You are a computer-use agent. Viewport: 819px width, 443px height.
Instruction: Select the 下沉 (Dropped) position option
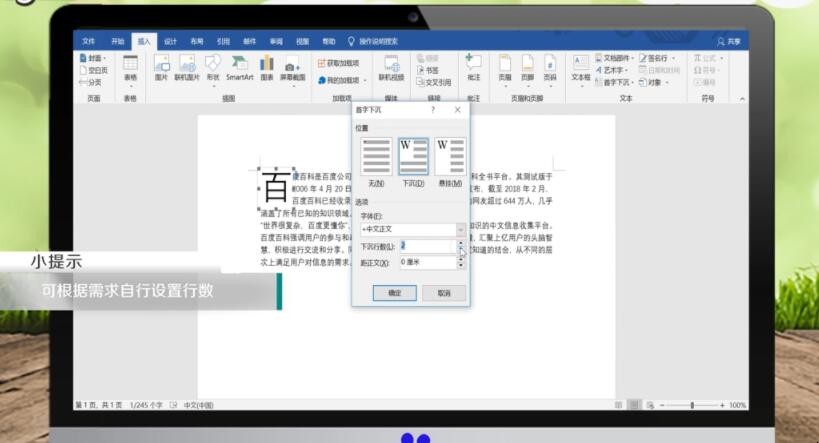413,160
